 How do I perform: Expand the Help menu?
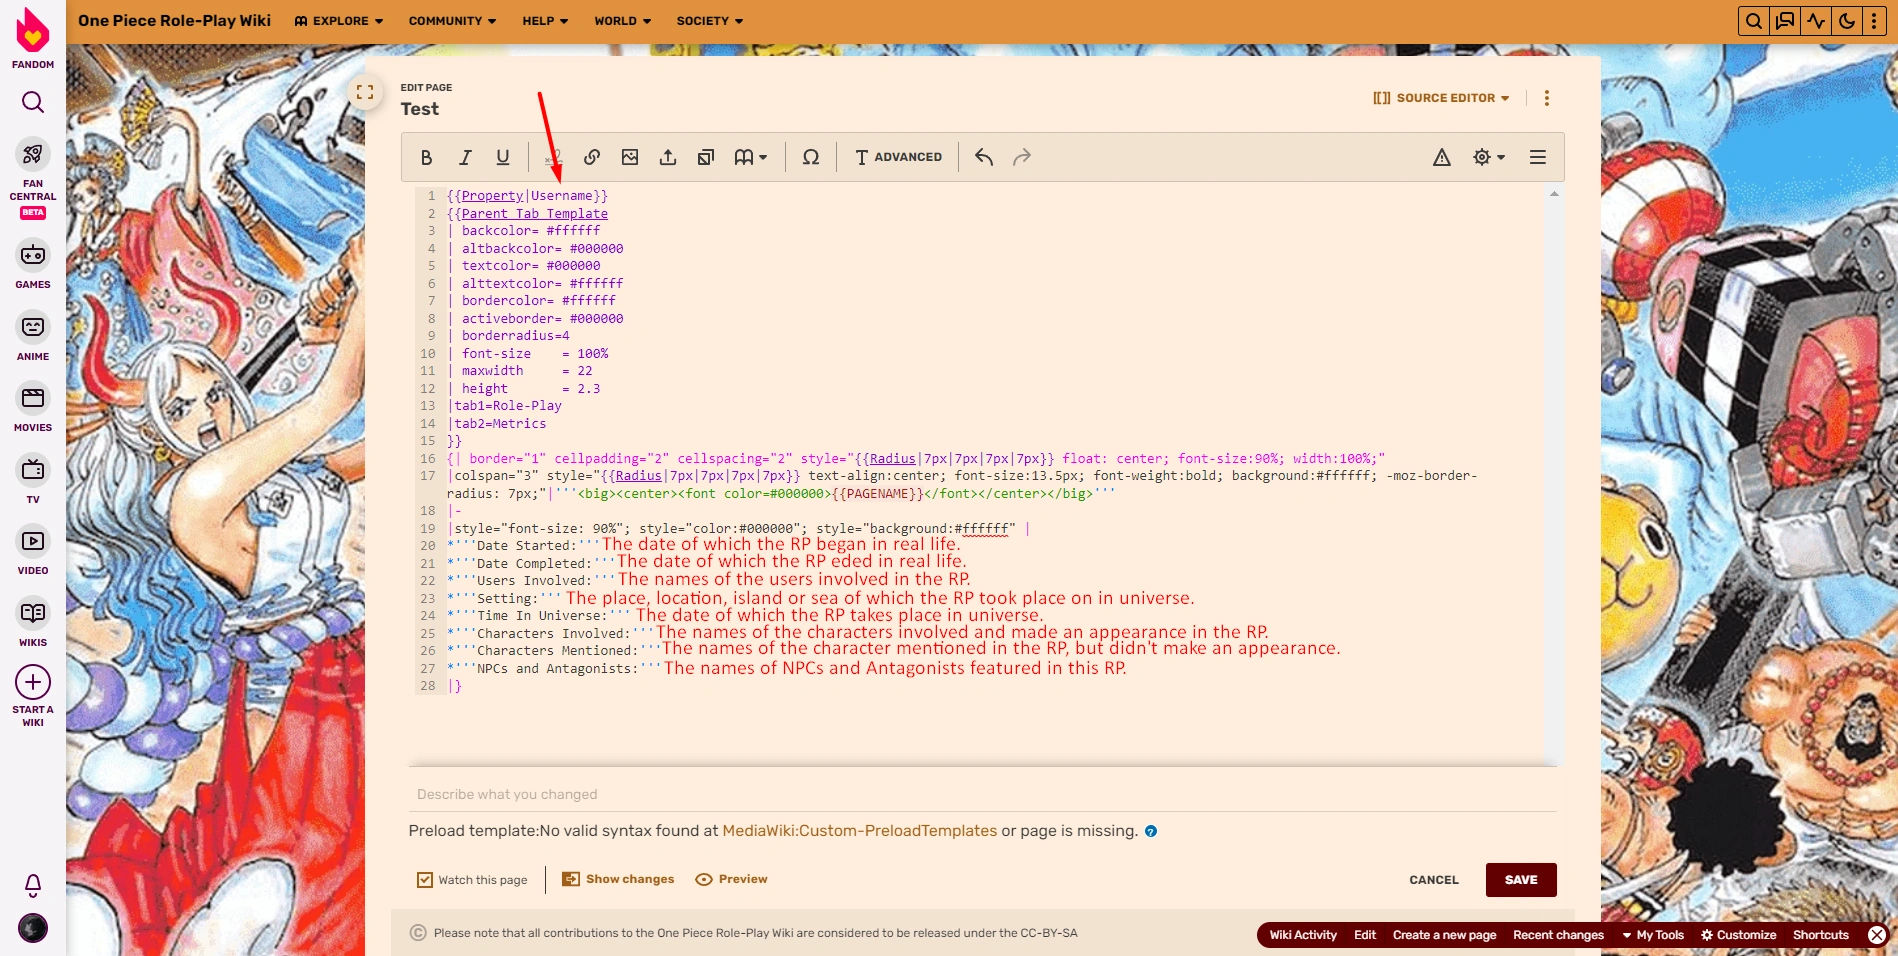(x=545, y=21)
